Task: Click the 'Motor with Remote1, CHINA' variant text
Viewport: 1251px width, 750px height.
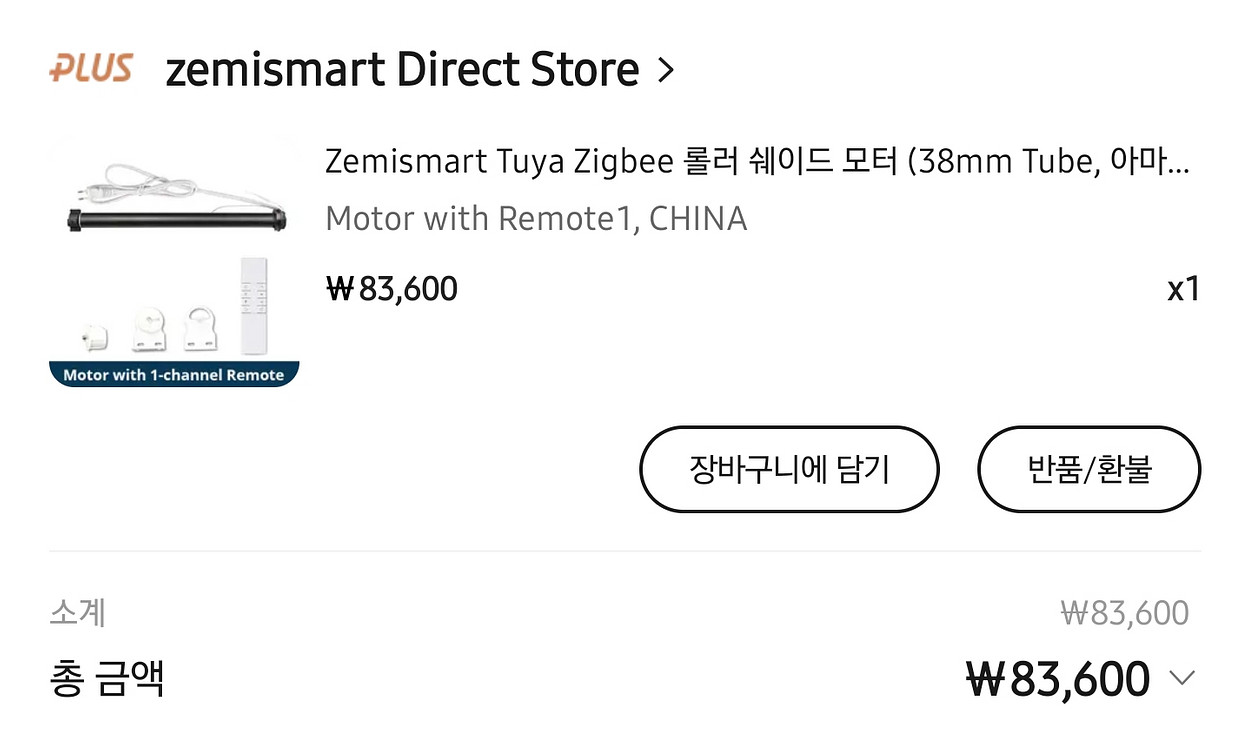Action: pyautogui.click(x=536, y=219)
